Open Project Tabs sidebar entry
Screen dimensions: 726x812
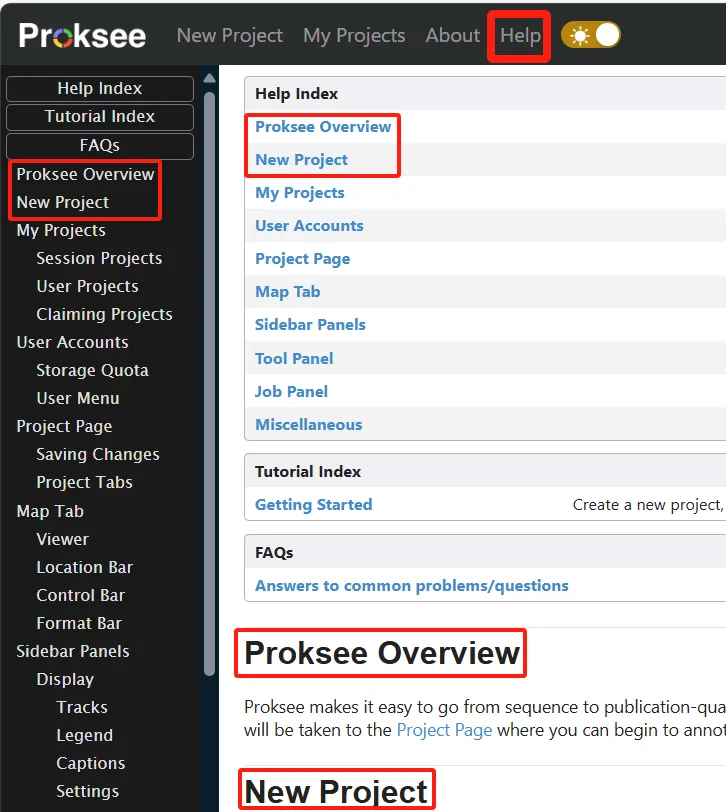tap(84, 482)
